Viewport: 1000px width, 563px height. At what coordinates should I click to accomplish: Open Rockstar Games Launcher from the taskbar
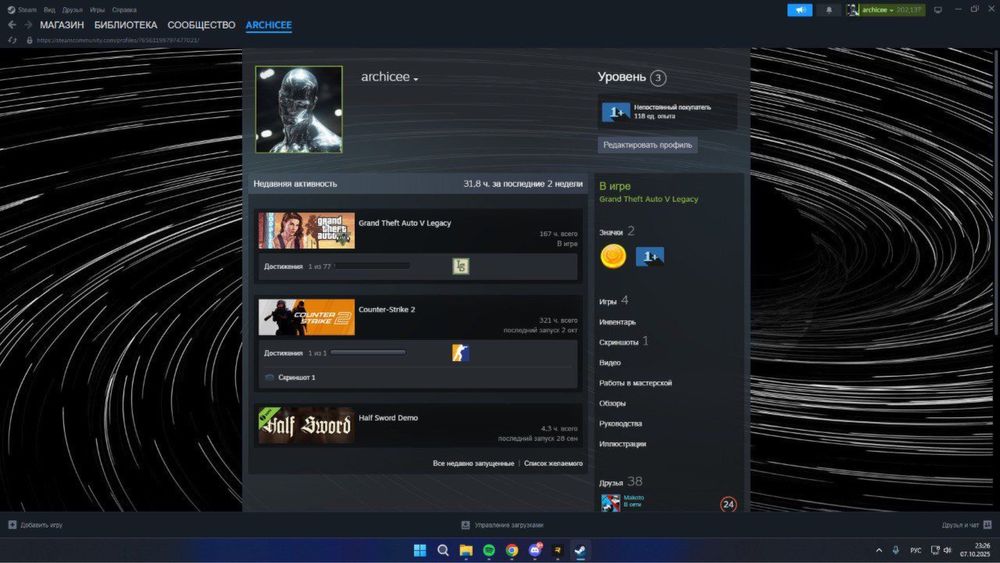[x=557, y=550]
